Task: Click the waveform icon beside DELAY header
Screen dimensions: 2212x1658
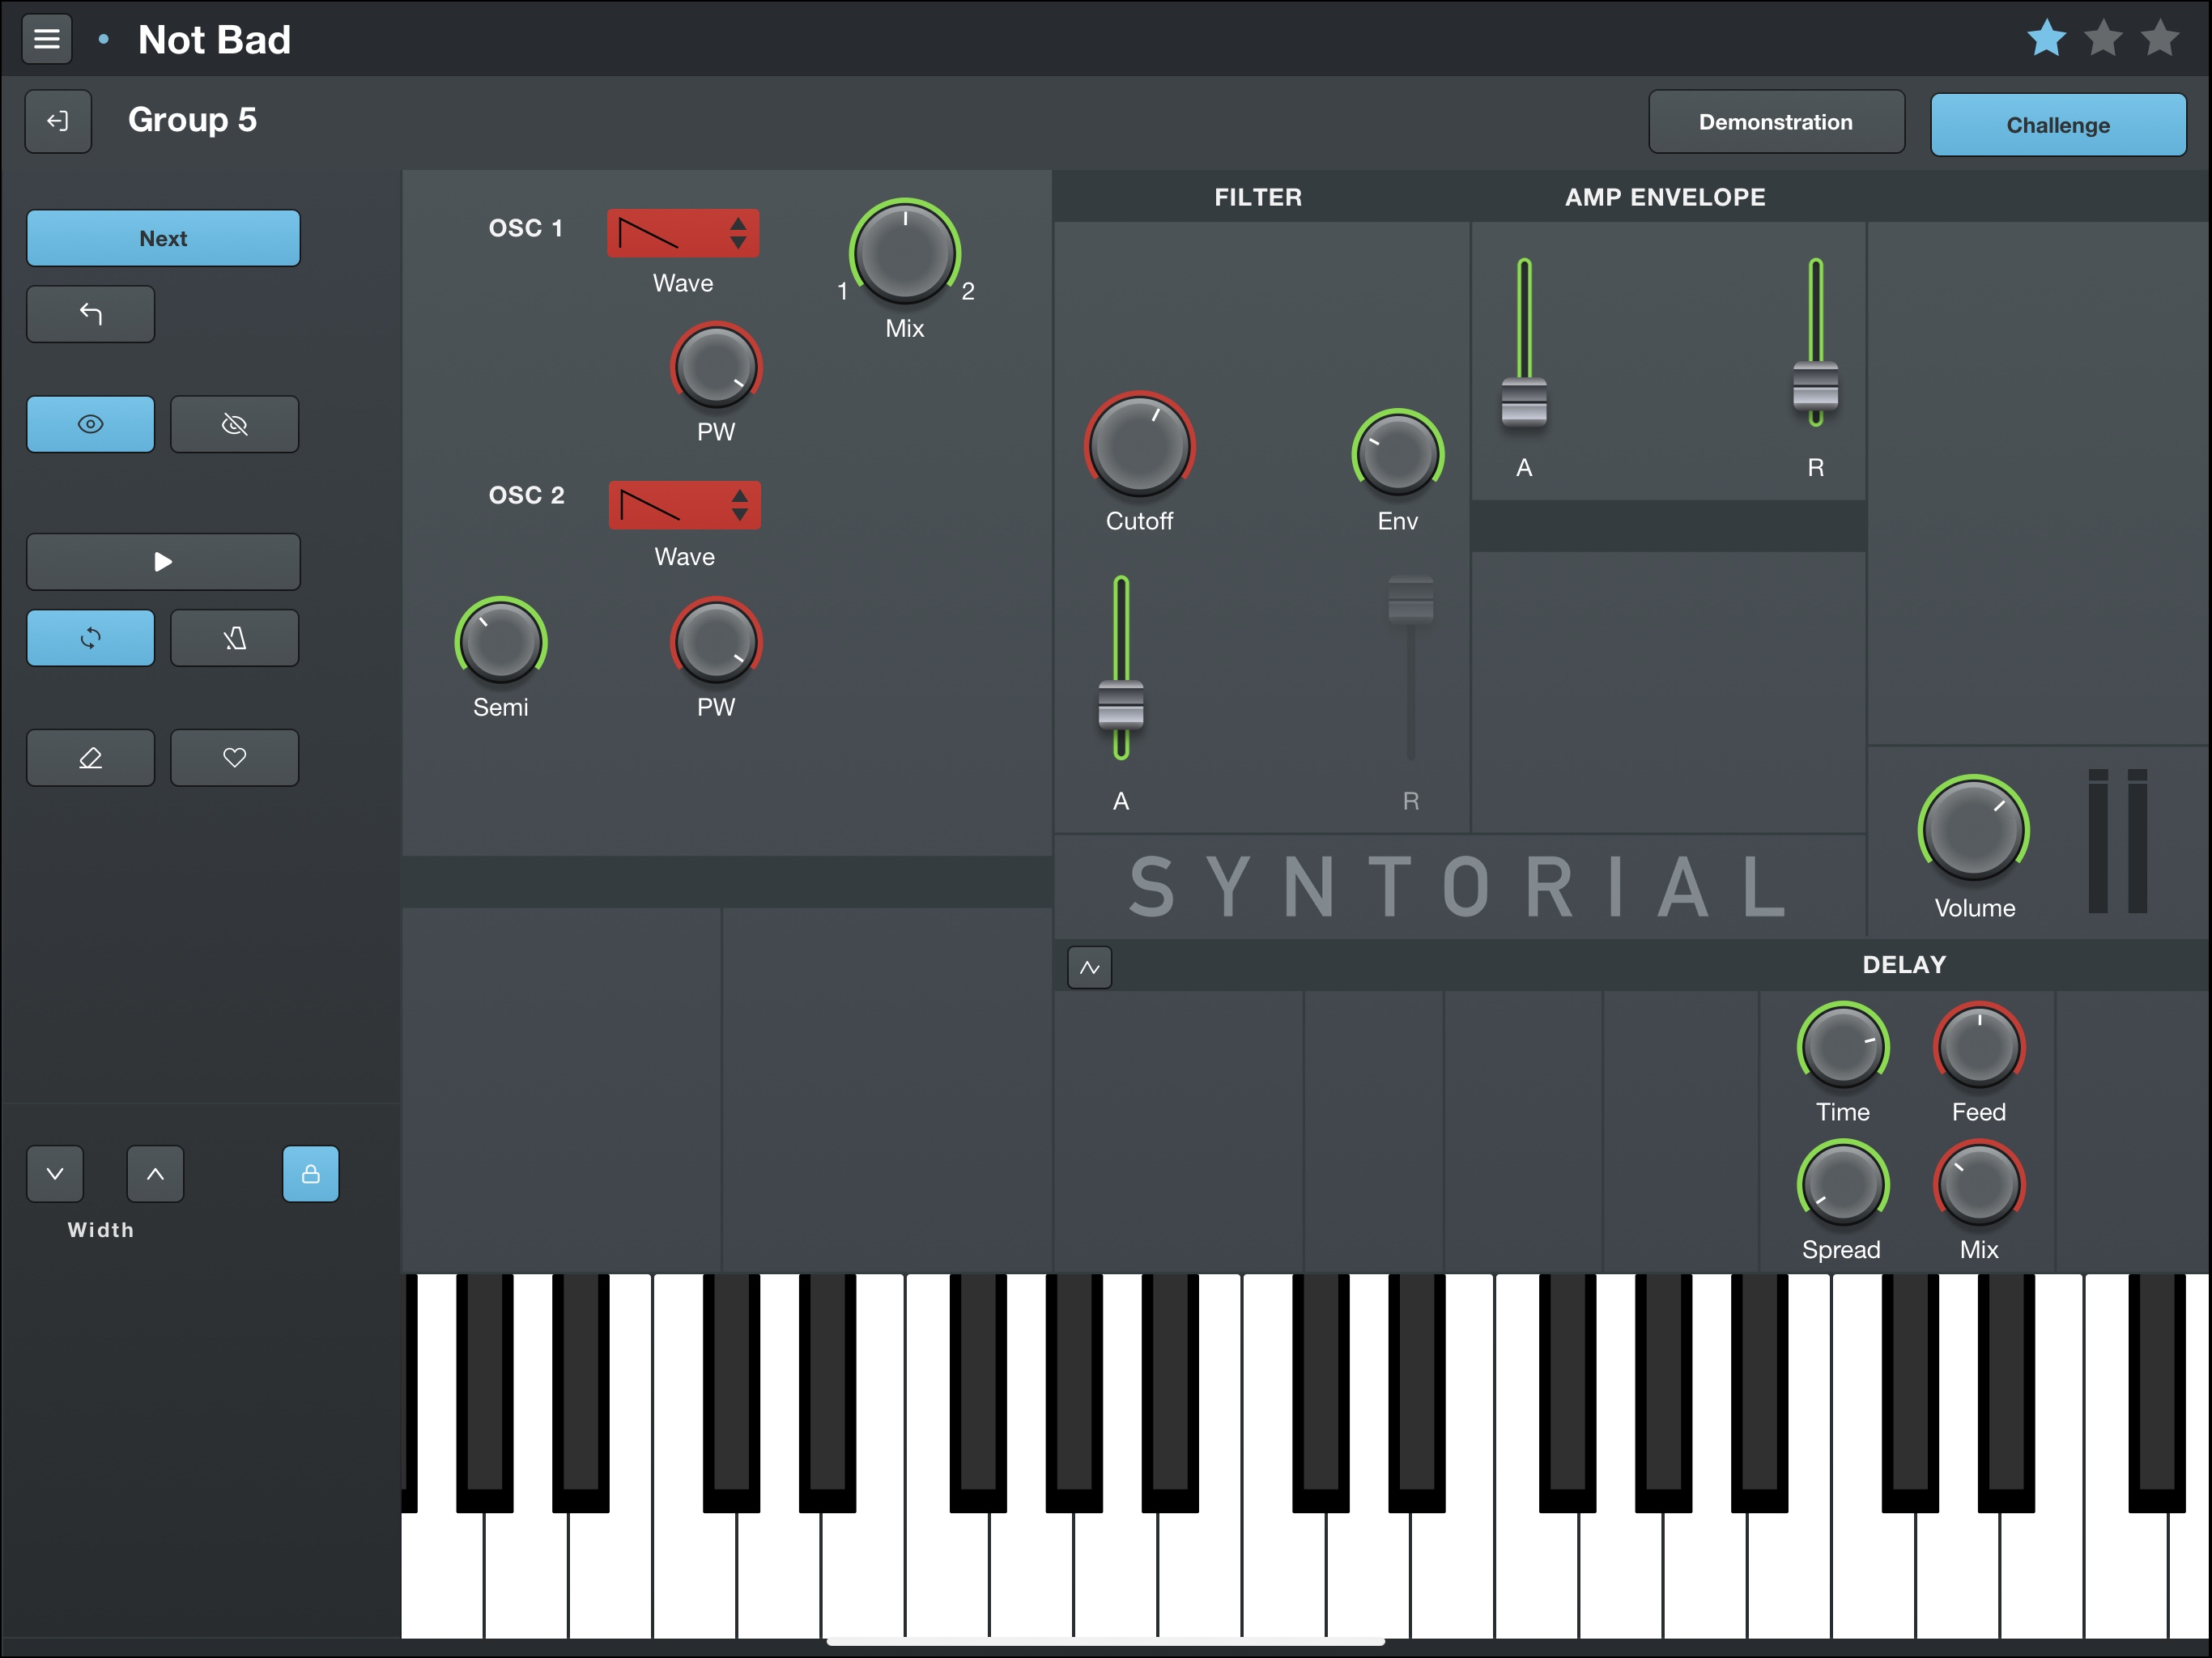Action: click(1090, 967)
